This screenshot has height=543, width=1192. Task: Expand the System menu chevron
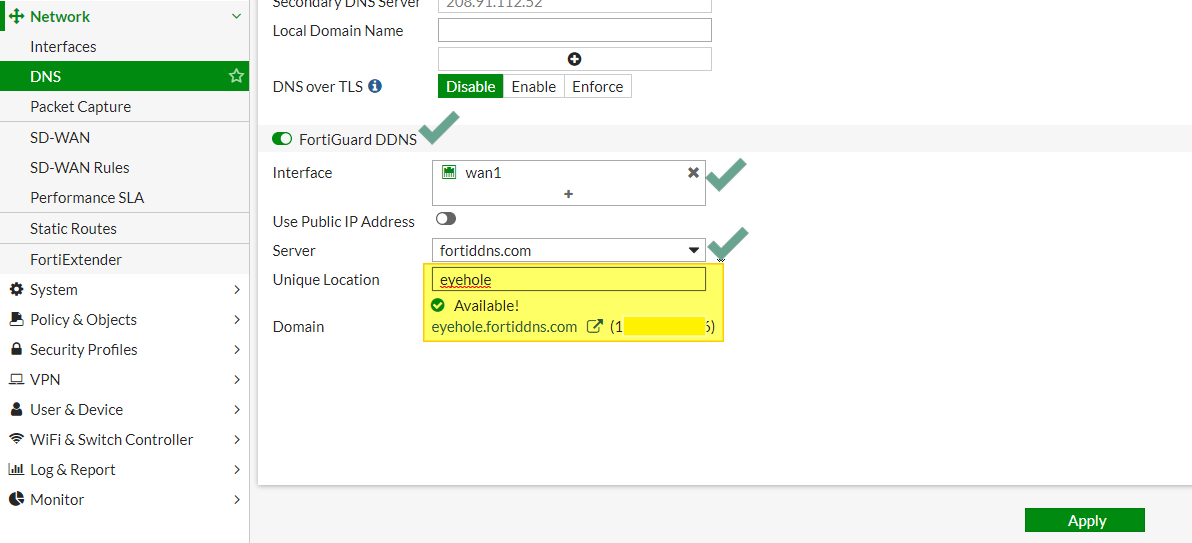[237, 290]
